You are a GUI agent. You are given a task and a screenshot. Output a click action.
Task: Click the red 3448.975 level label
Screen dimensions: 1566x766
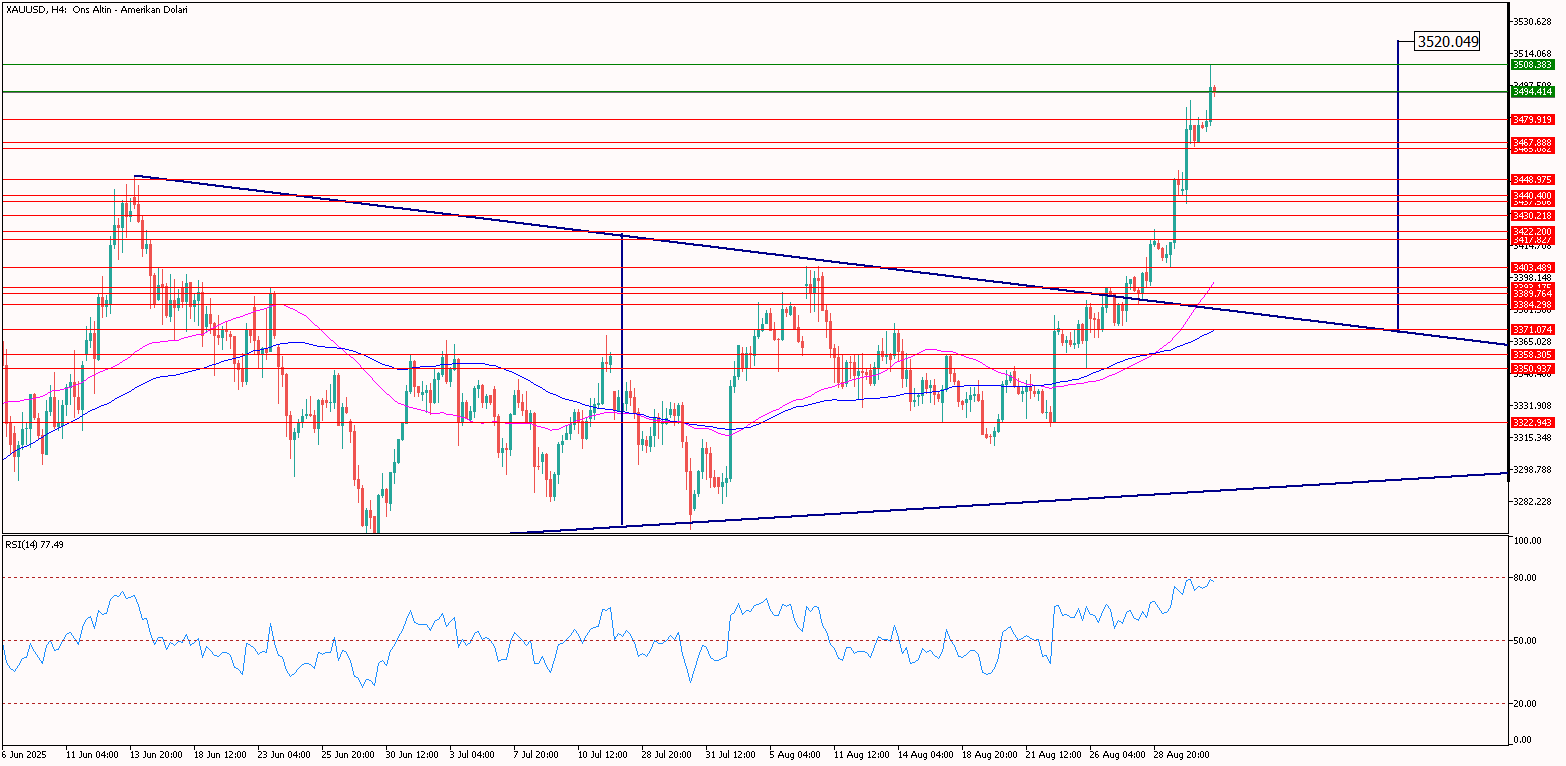point(1532,179)
